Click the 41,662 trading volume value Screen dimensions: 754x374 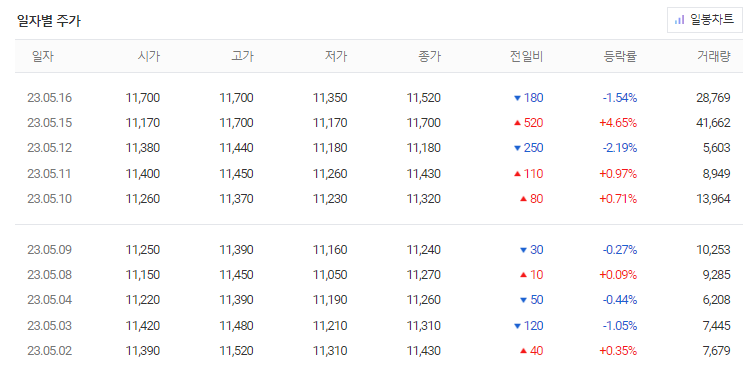click(x=713, y=123)
